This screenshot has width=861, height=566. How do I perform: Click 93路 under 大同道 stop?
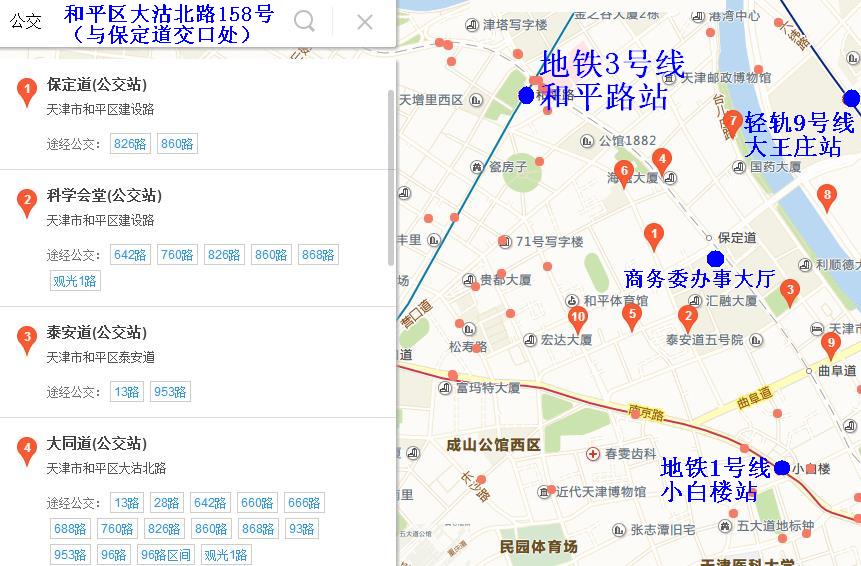(x=301, y=529)
